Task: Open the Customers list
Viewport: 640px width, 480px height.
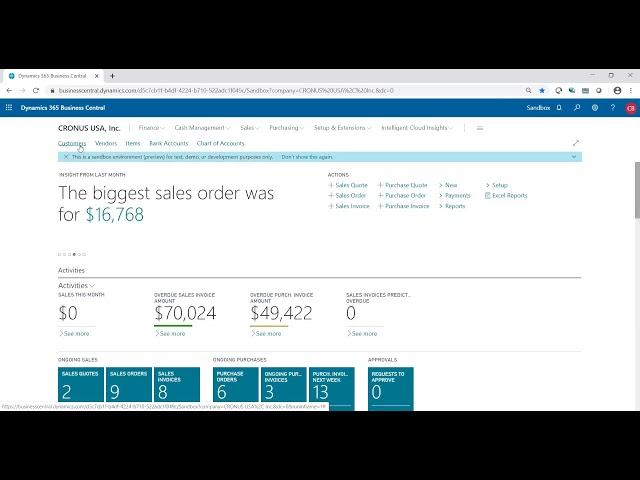Action: tap(72, 143)
